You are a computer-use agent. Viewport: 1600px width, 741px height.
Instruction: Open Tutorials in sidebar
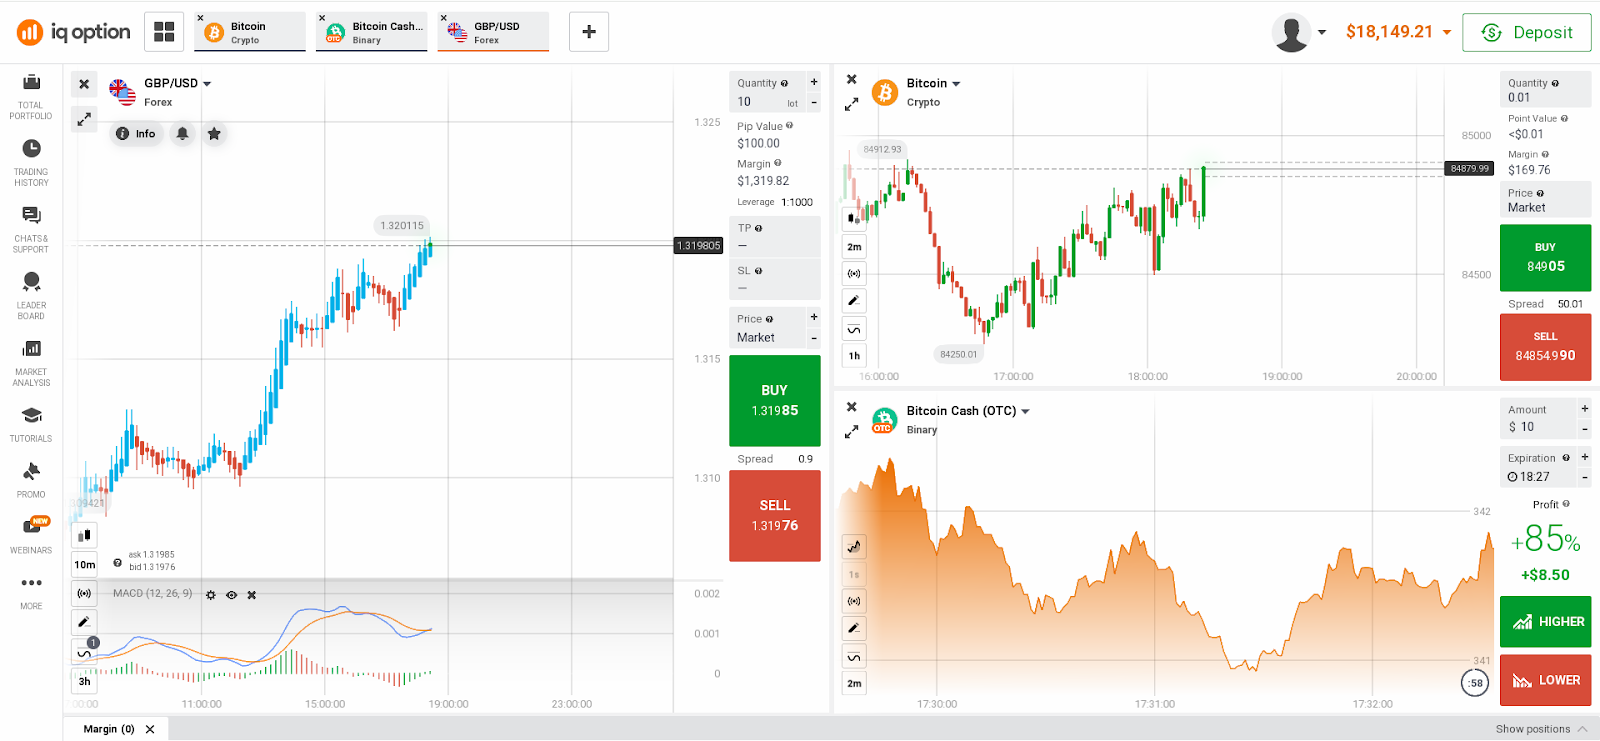(x=31, y=425)
